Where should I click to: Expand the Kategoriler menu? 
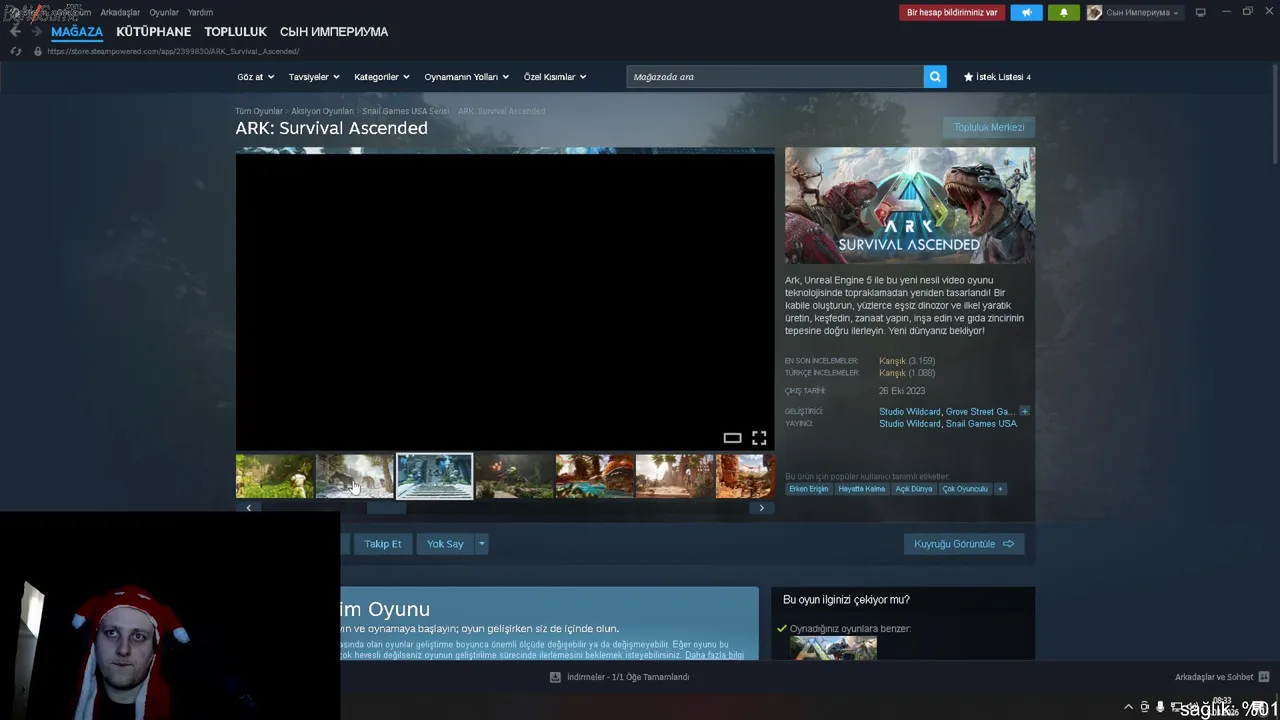pos(381,77)
